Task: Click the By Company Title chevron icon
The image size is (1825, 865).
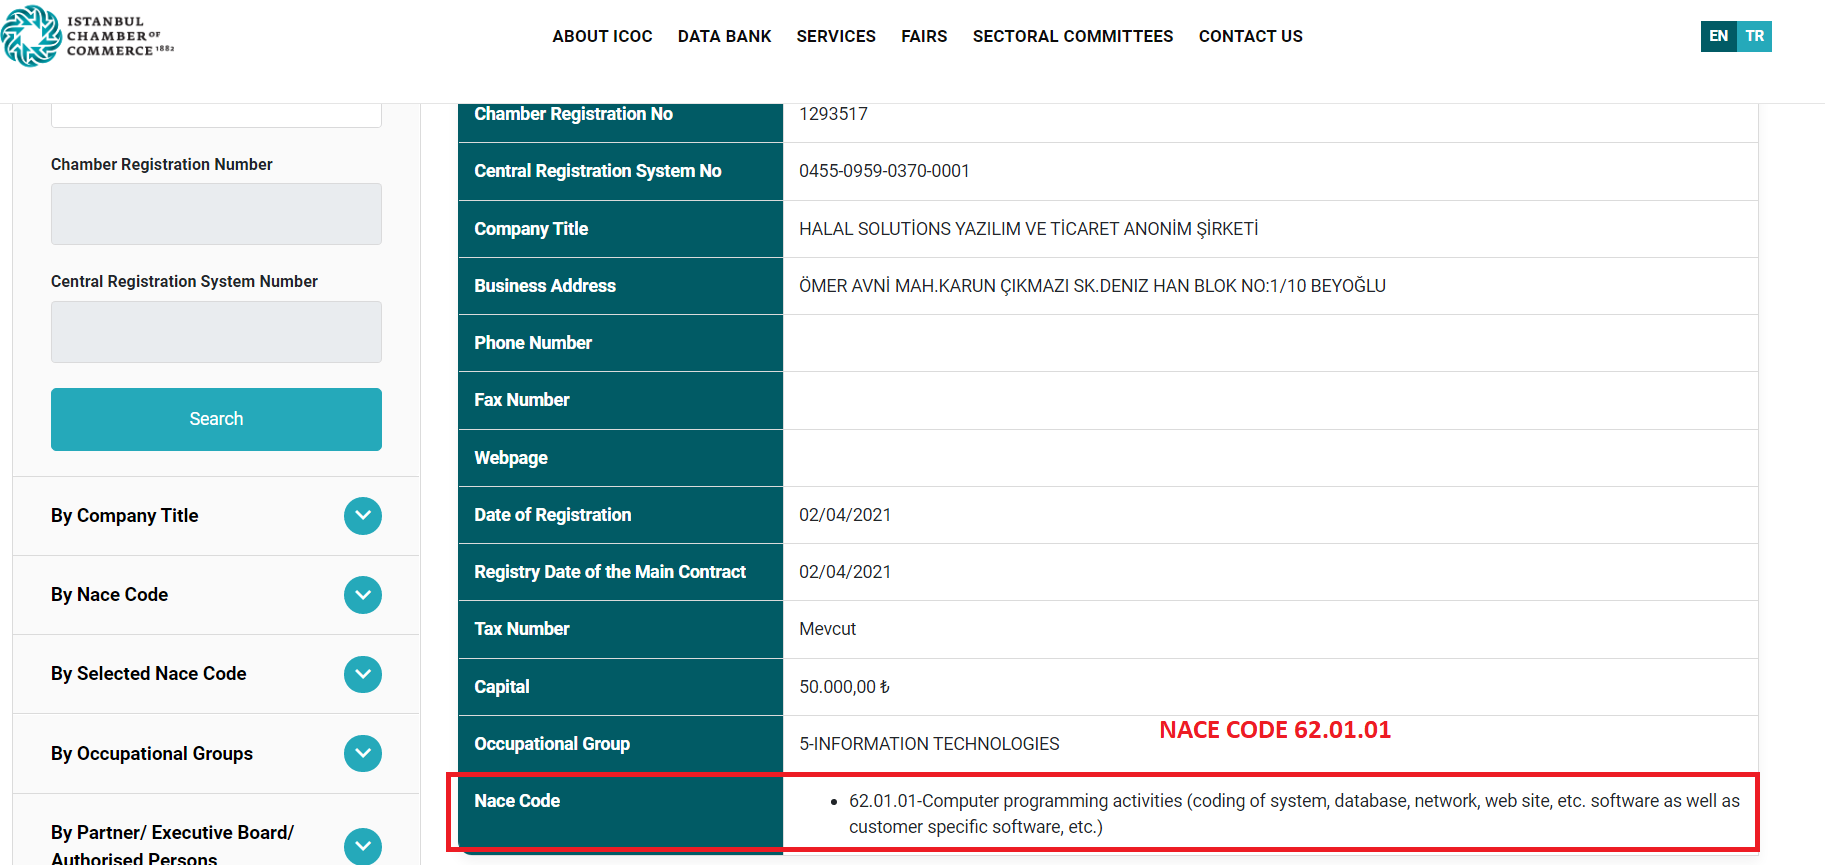Action: 363,516
